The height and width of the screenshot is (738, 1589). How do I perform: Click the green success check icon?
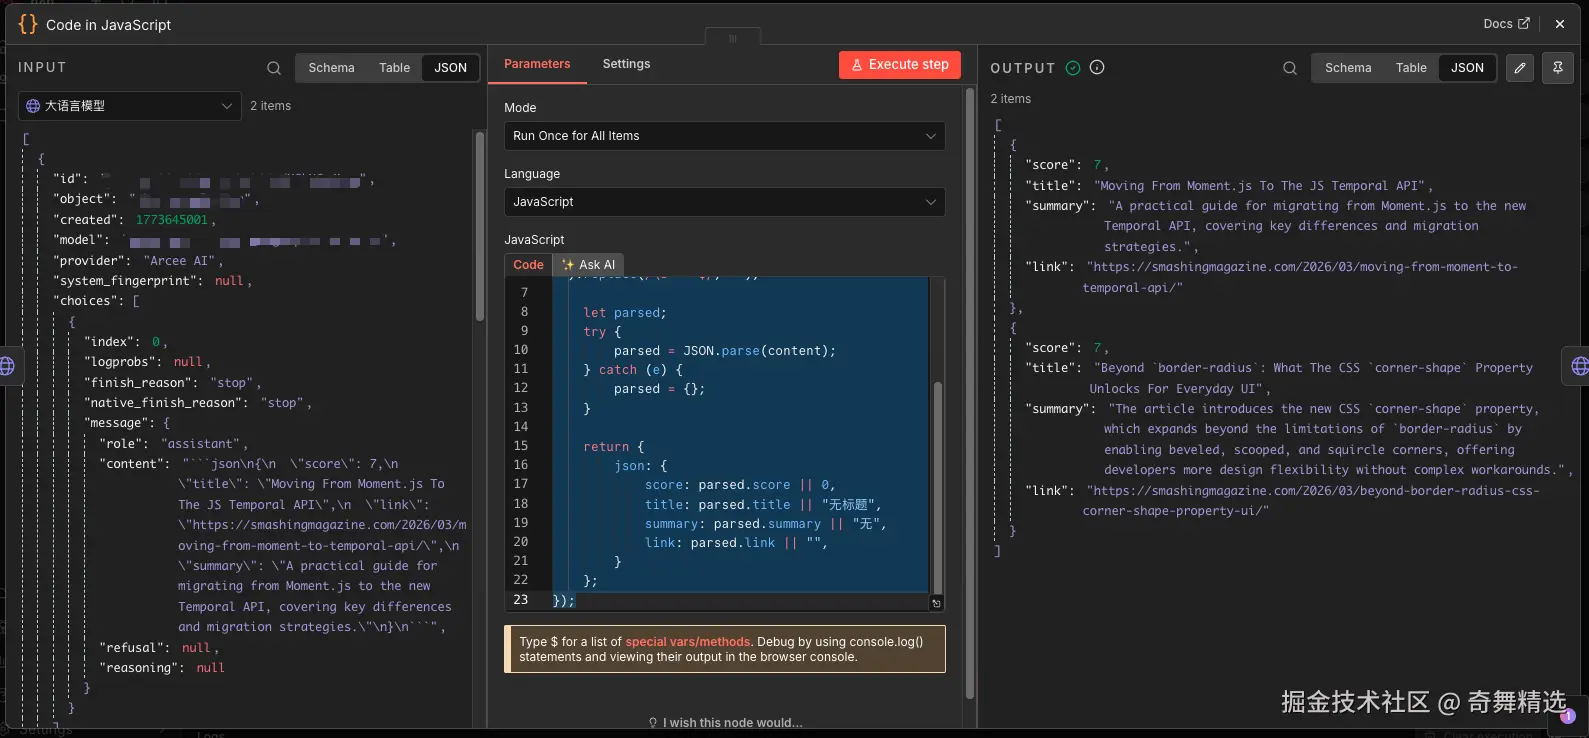click(x=1073, y=68)
